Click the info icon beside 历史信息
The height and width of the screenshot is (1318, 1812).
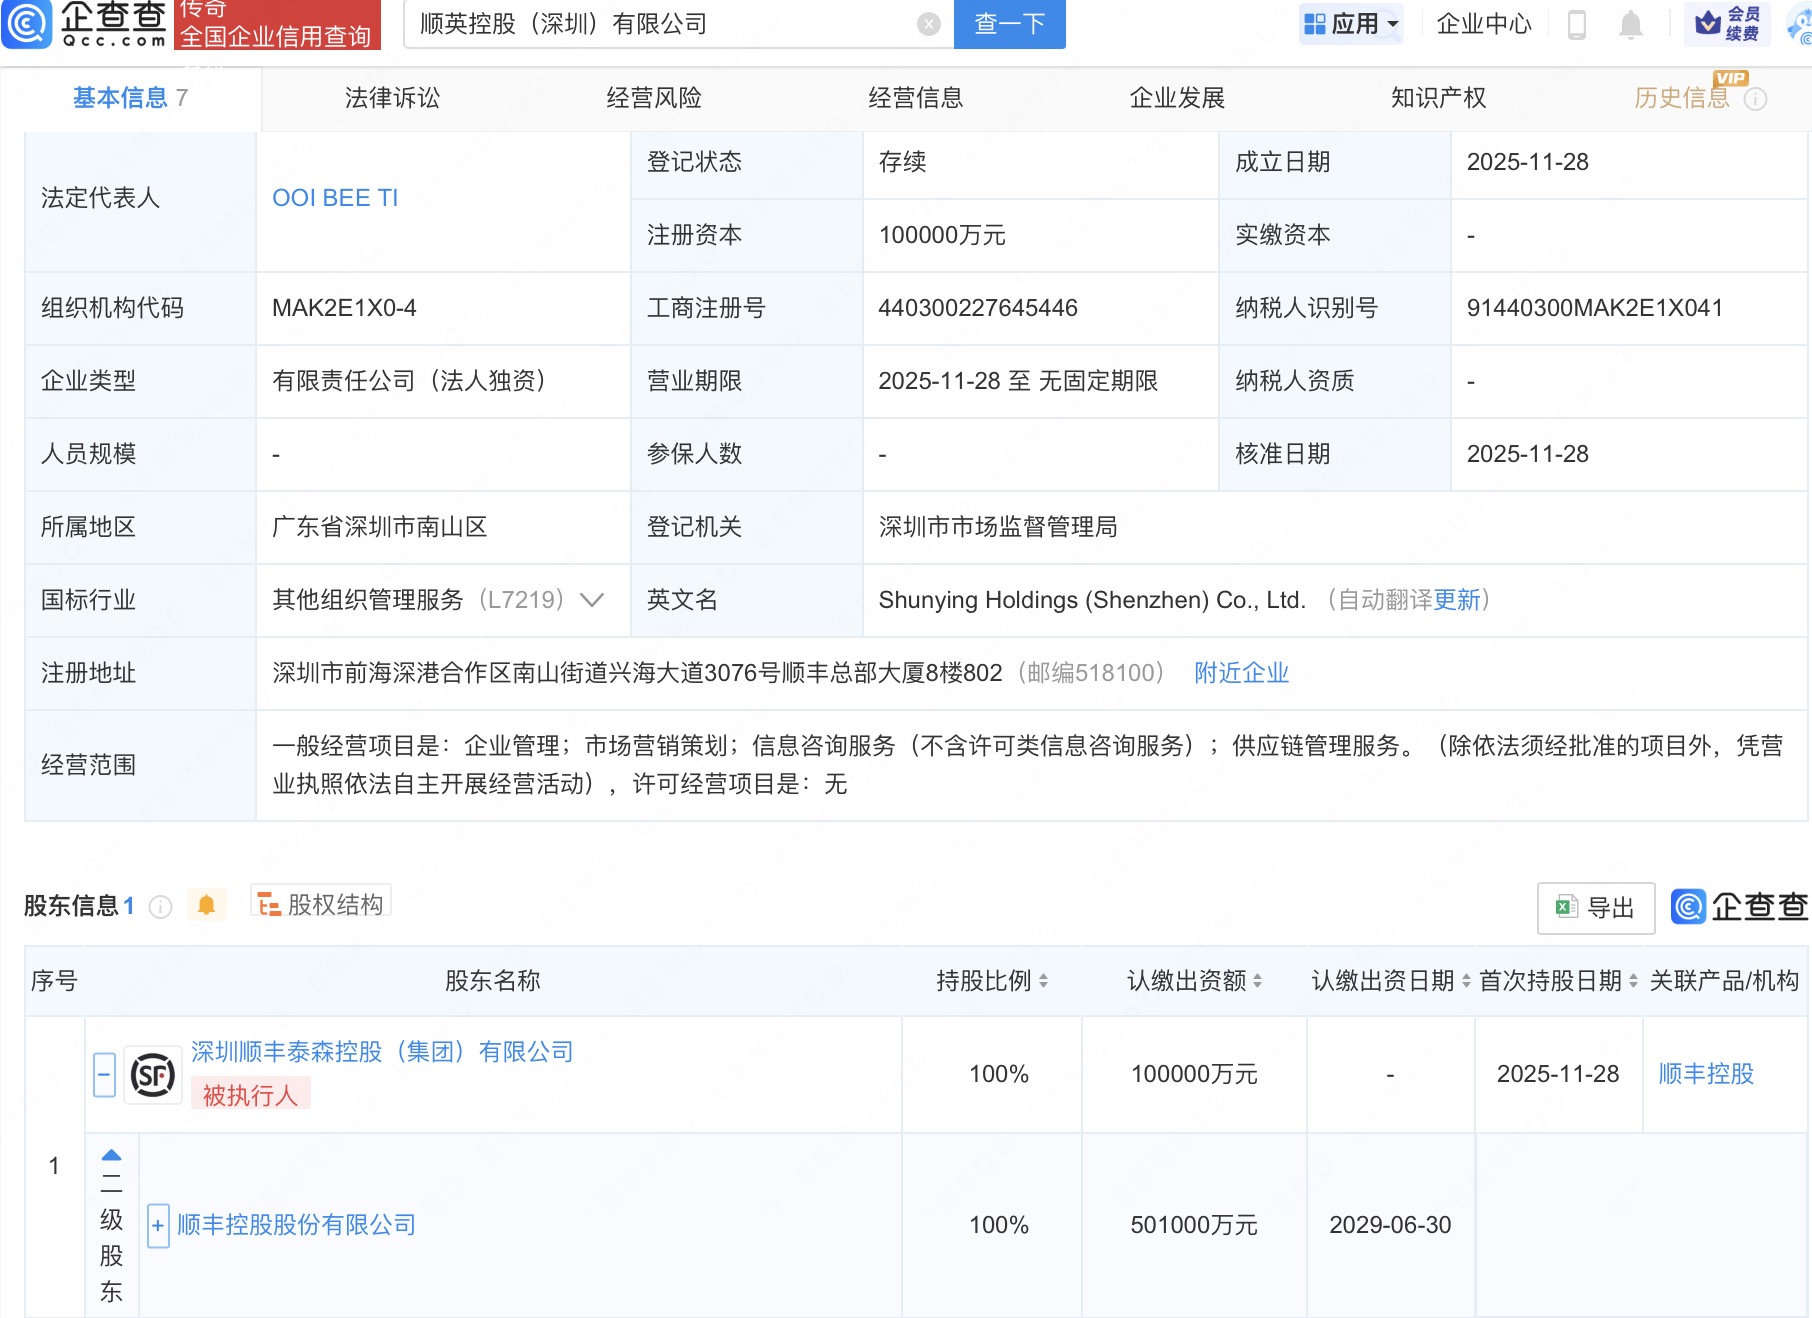coord(1755,99)
